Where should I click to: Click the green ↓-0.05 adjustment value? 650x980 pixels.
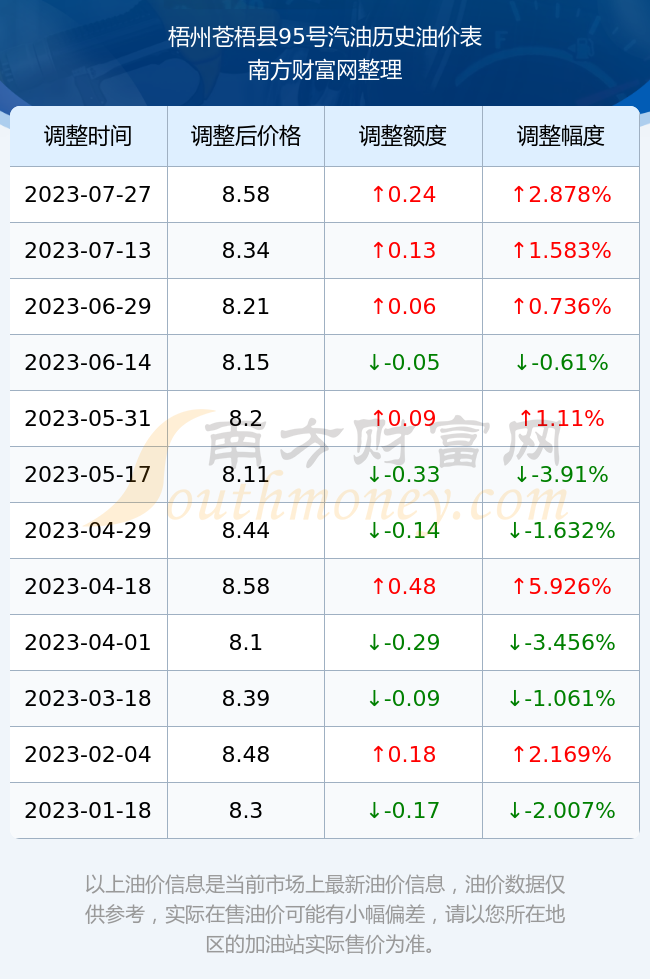403,362
